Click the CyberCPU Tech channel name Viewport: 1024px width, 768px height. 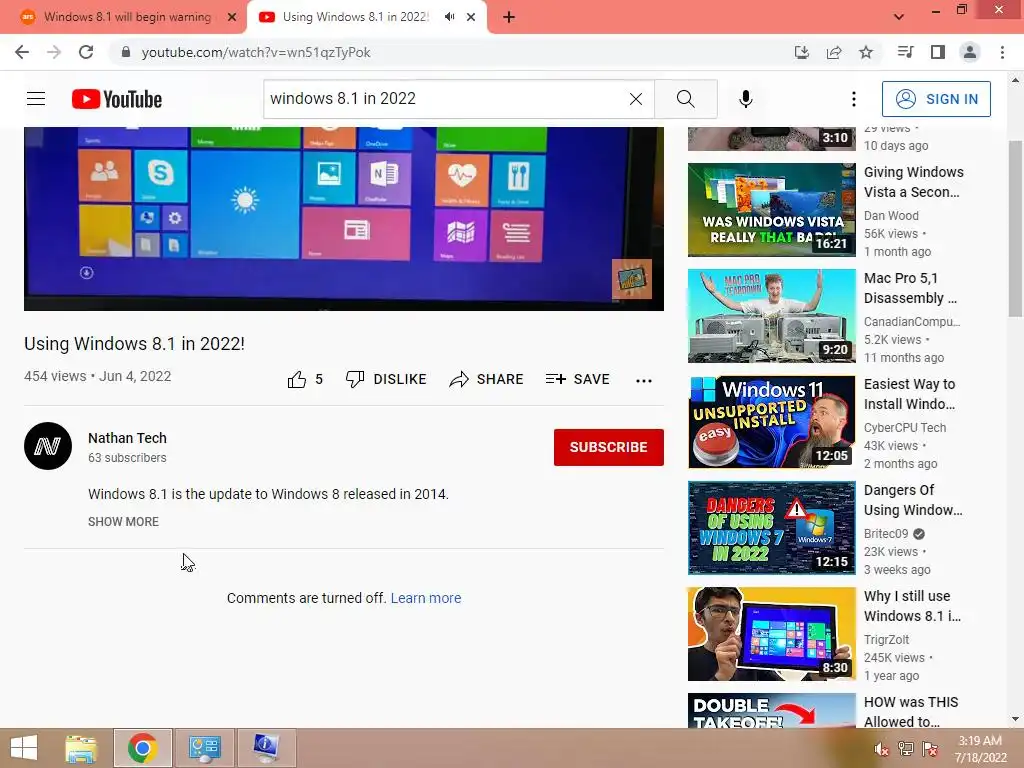(904, 428)
